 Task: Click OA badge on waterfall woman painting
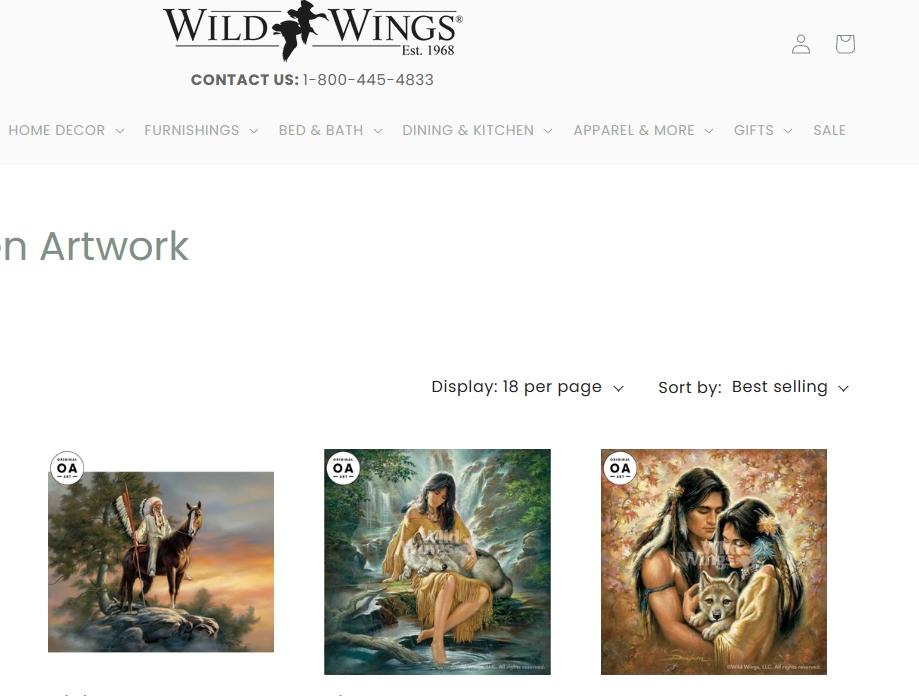click(343, 468)
